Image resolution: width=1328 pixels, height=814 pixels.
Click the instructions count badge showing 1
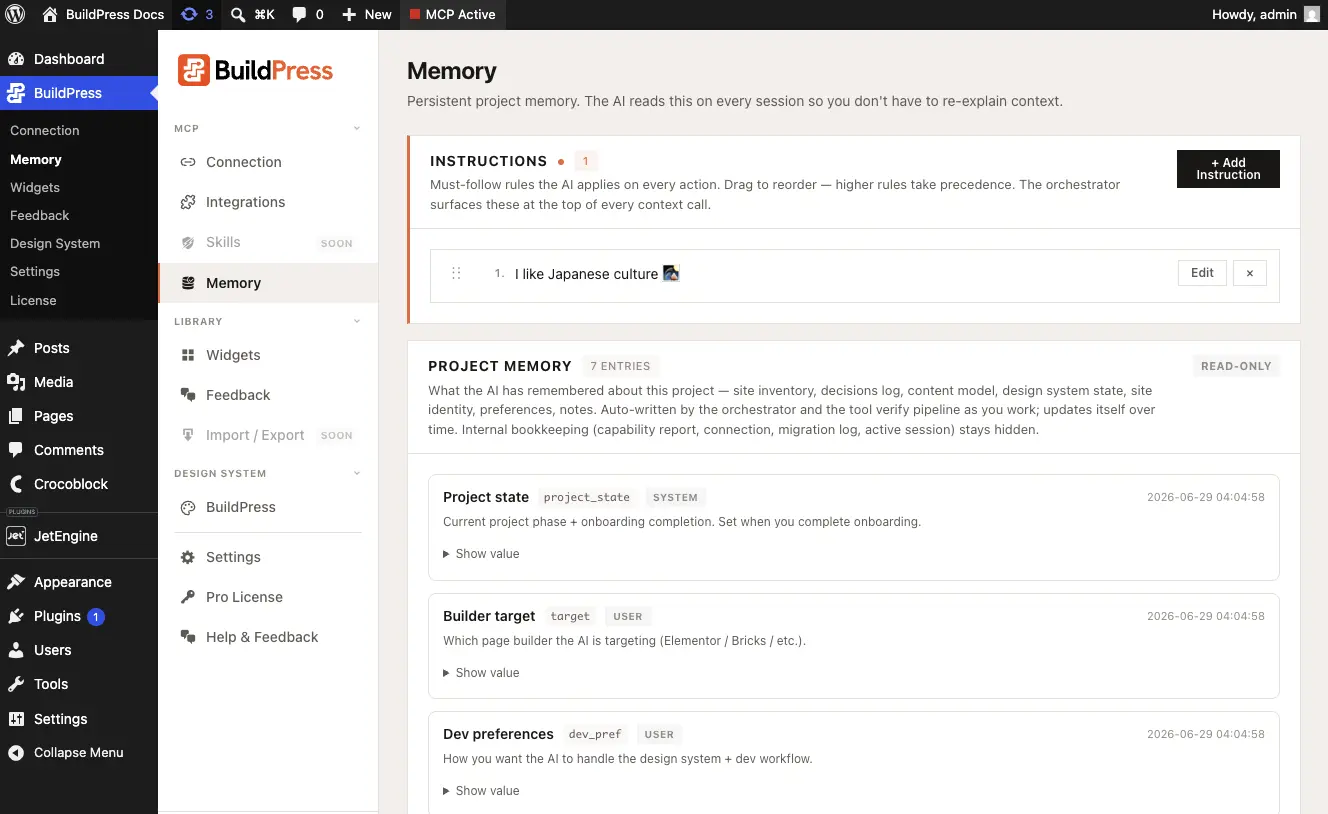pos(585,161)
